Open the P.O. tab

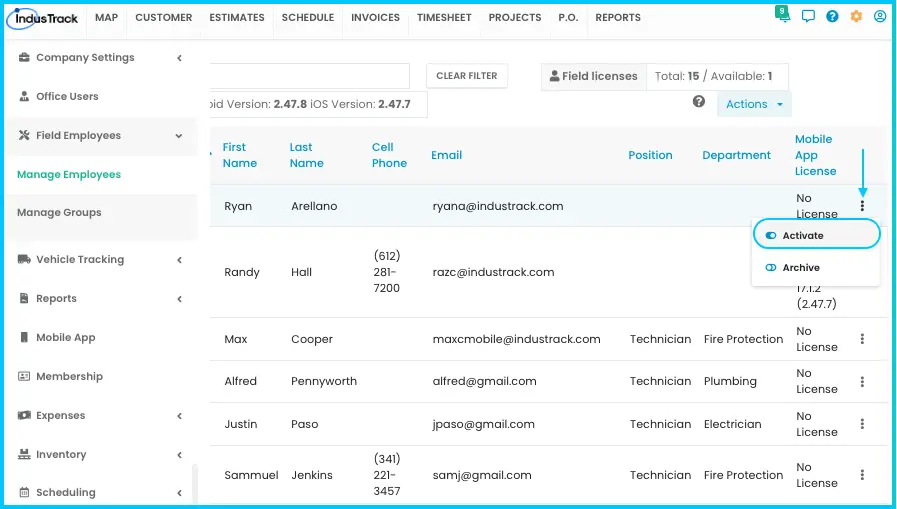coord(568,18)
